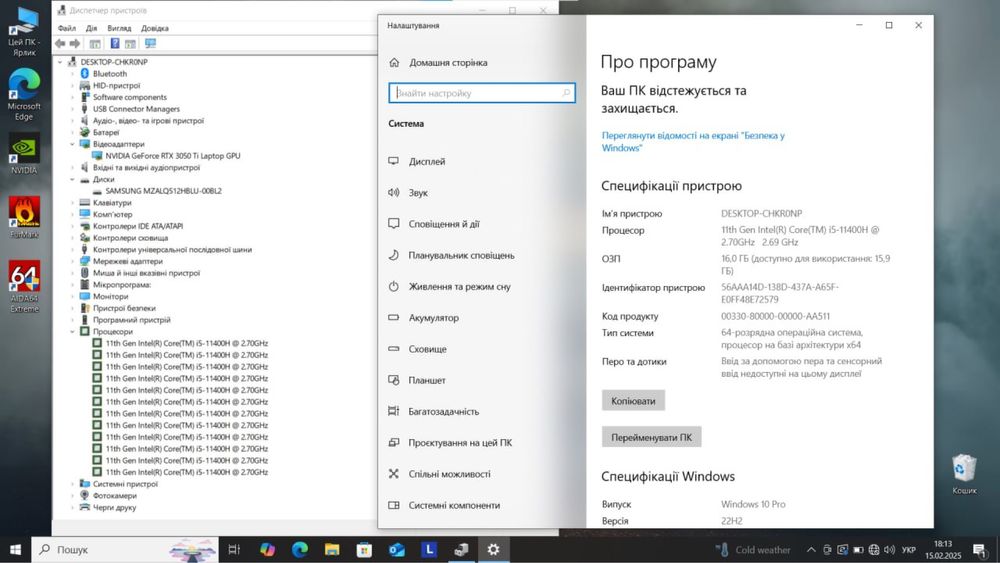Click the blue Help icon in Device Manager toolbar
This screenshot has width=1000, height=563.
115,43
